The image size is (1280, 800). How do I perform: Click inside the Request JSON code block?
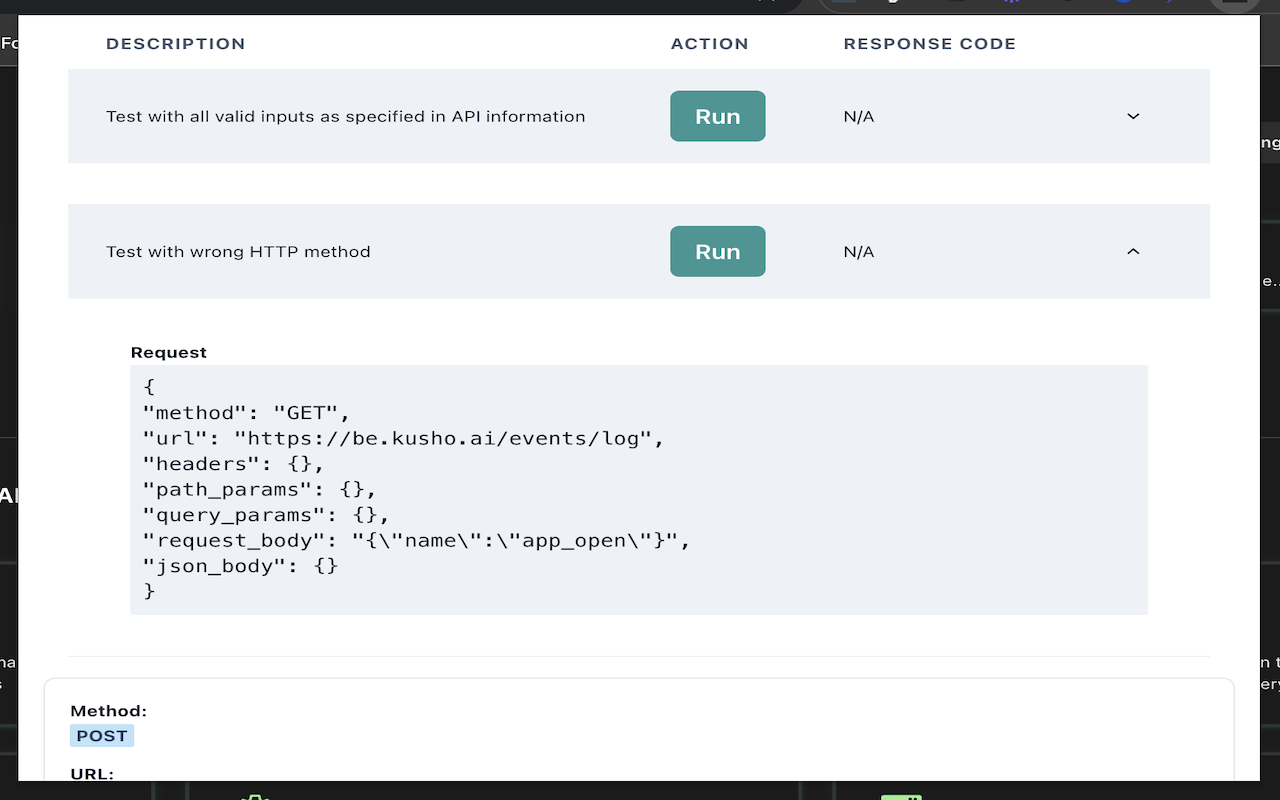pos(639,489)
